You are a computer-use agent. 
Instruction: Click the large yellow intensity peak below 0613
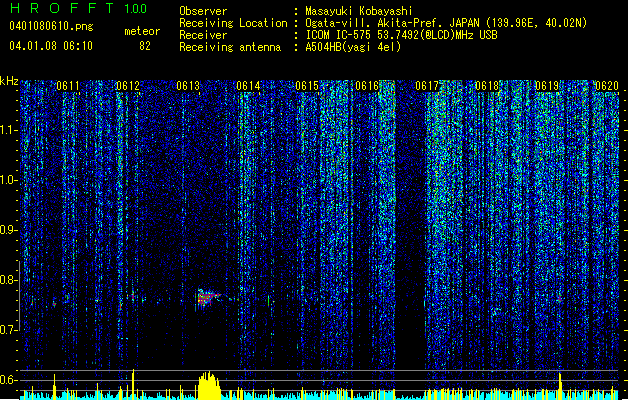pos(209,386)
